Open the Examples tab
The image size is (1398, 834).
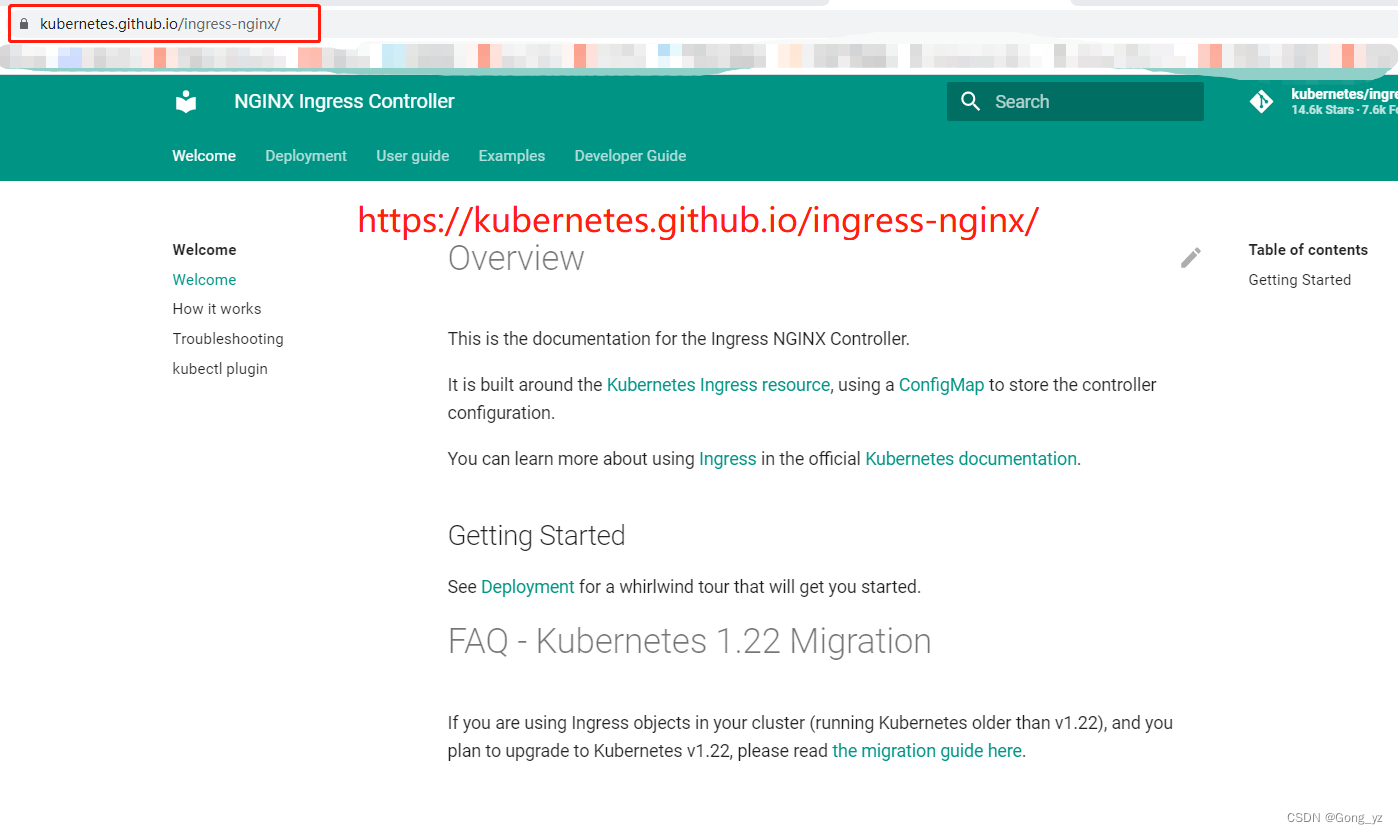(x=512, y=156)
